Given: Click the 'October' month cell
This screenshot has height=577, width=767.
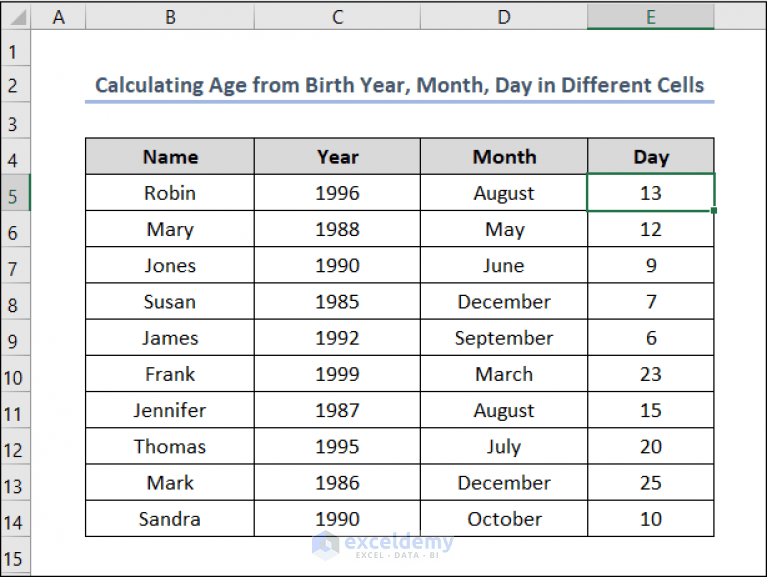Looking at the screenshot, I should tap(504, 518).
